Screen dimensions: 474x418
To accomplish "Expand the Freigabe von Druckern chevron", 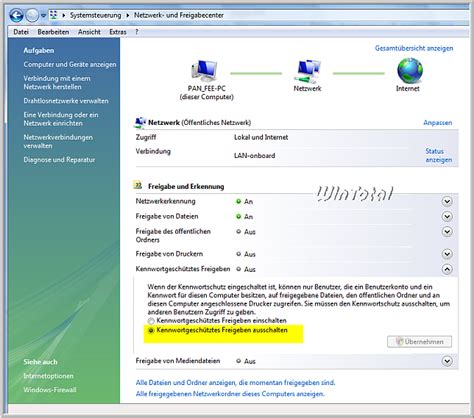I will click(x=447, y=254).
